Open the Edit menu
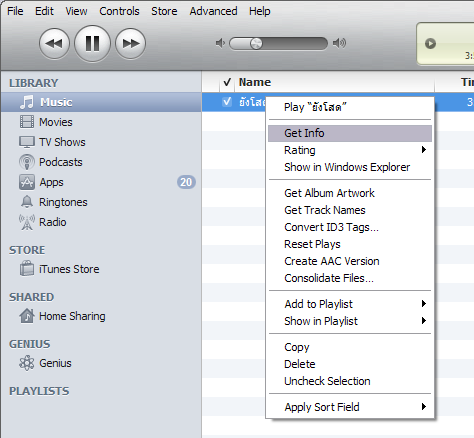The height and width of the screenshot is (438, 474). point(44,11)
